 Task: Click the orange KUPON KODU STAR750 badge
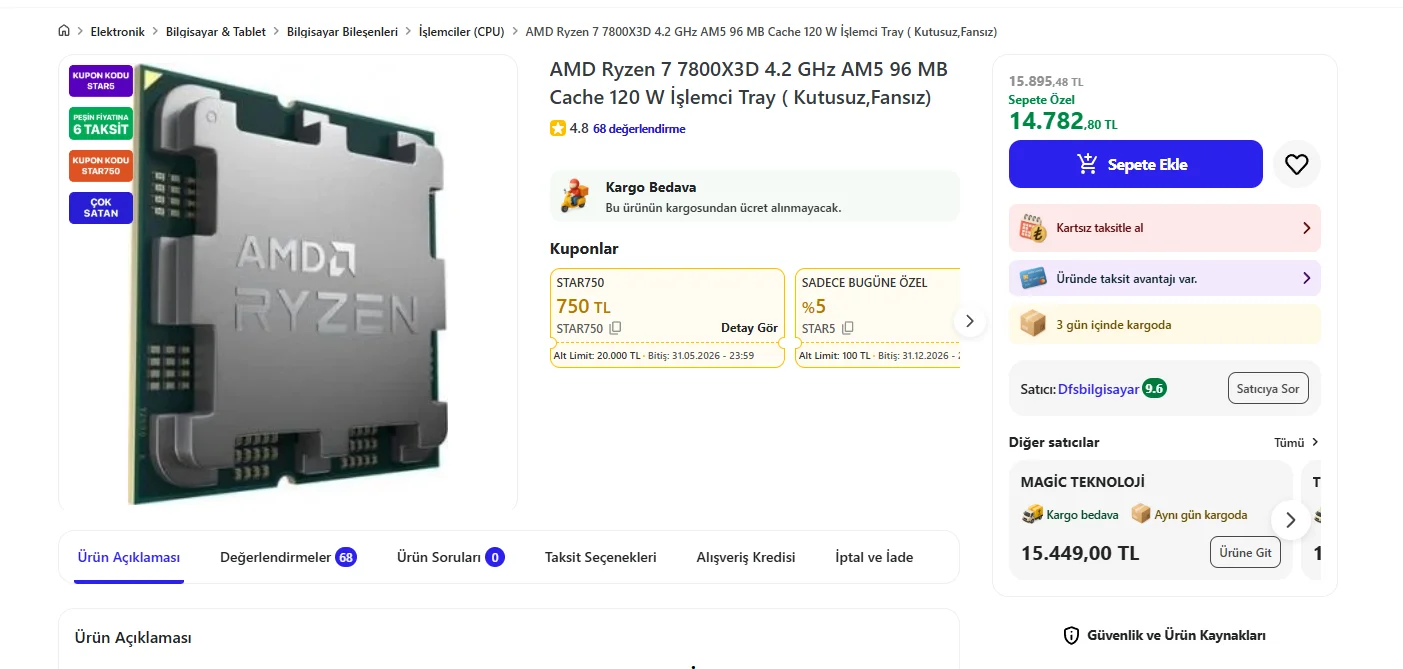coord(101,166)
